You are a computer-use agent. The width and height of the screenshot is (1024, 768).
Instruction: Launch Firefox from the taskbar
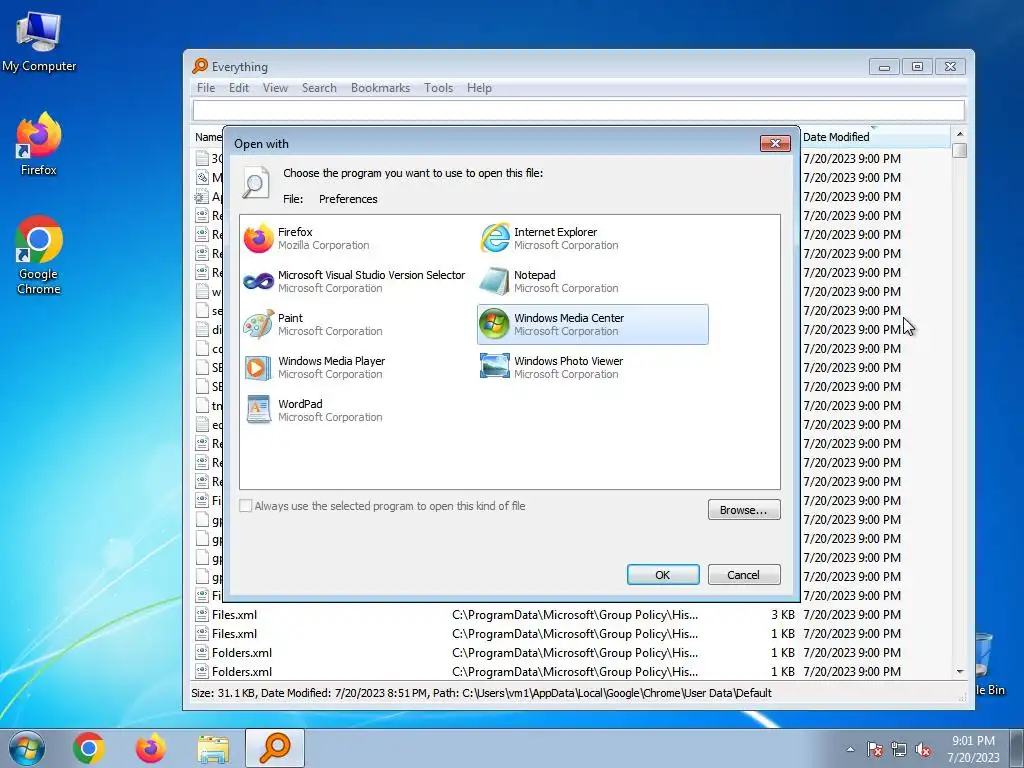[151, 748]
